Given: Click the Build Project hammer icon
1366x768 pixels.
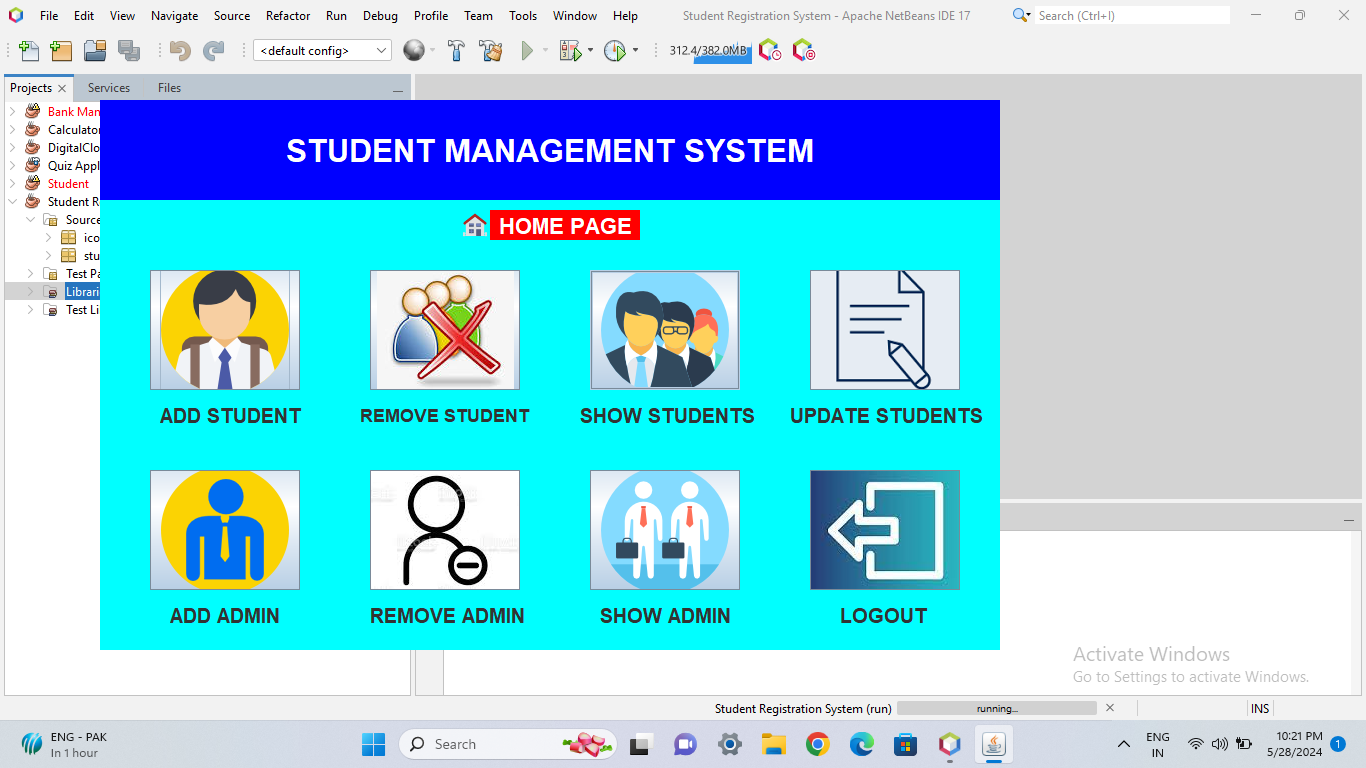Looking at the screenshot, I should pos(456,50).
